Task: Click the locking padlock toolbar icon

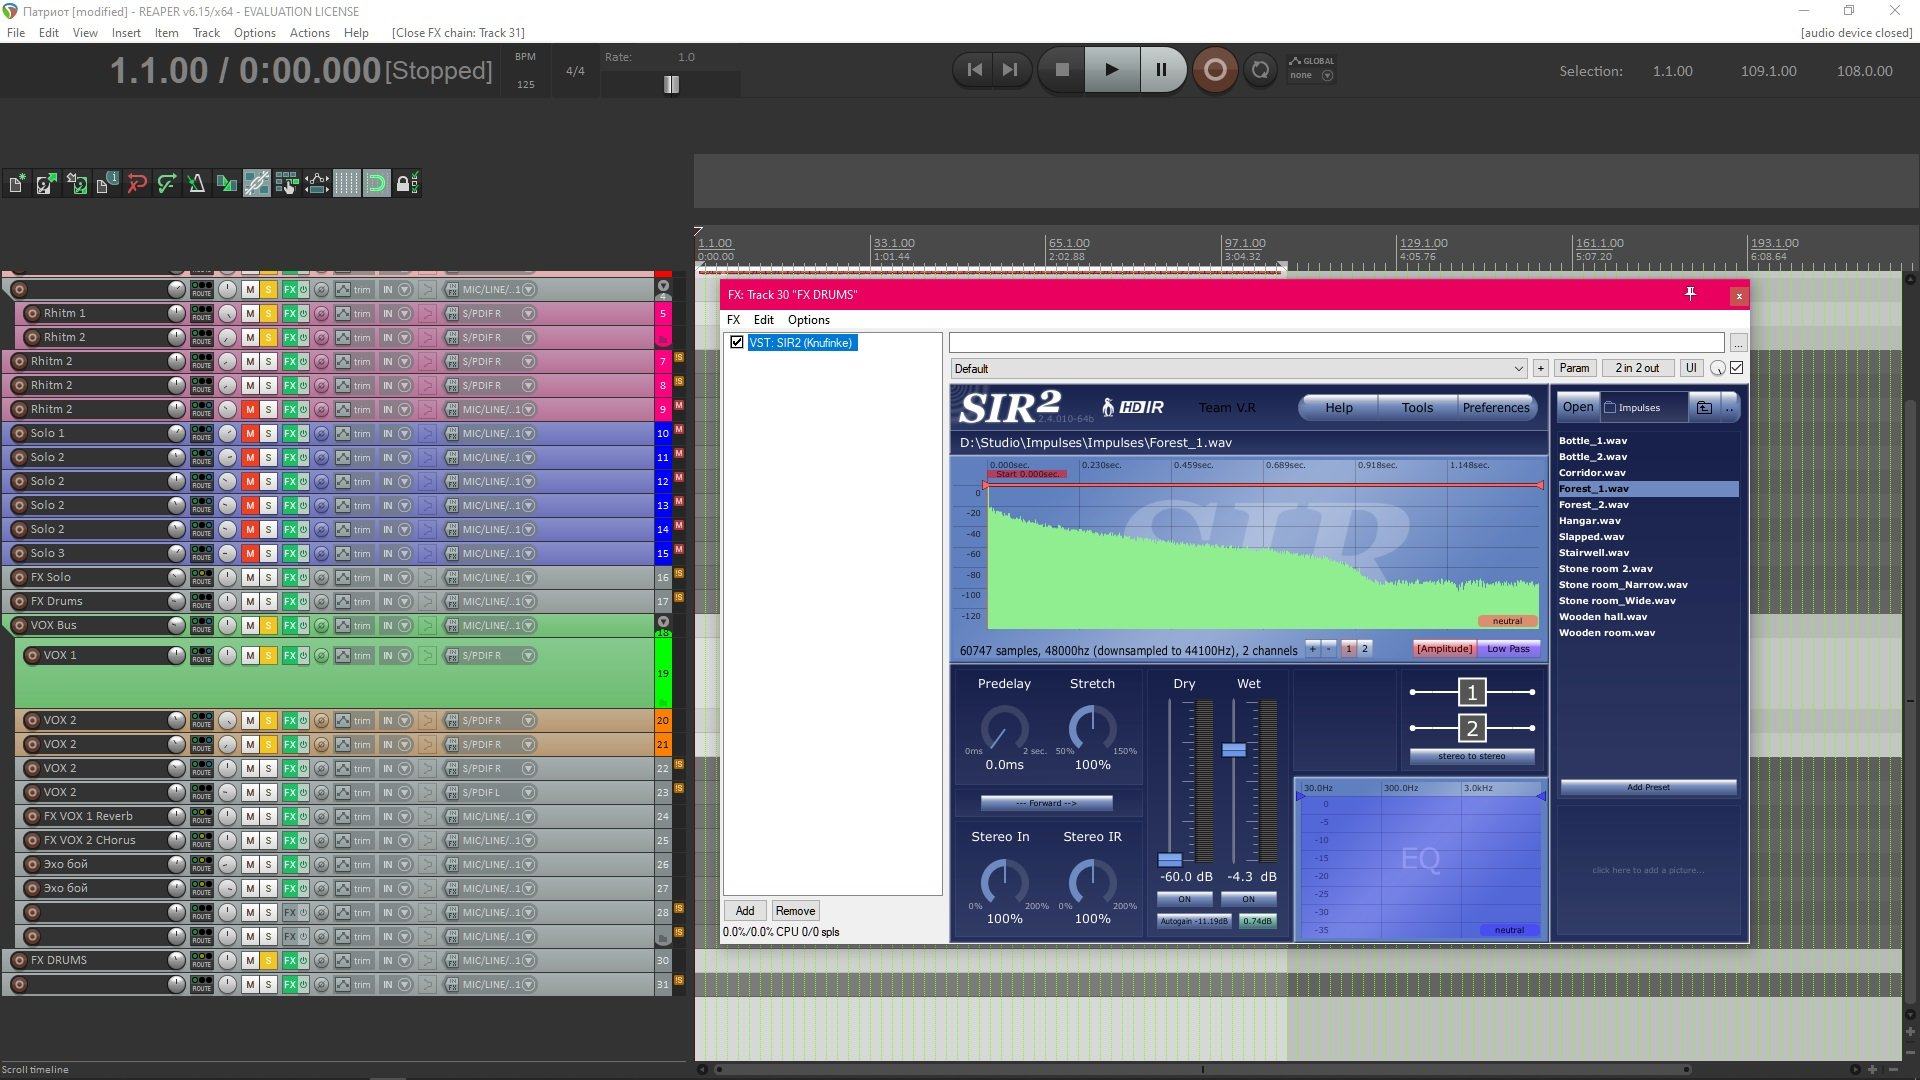Action: 406,184
